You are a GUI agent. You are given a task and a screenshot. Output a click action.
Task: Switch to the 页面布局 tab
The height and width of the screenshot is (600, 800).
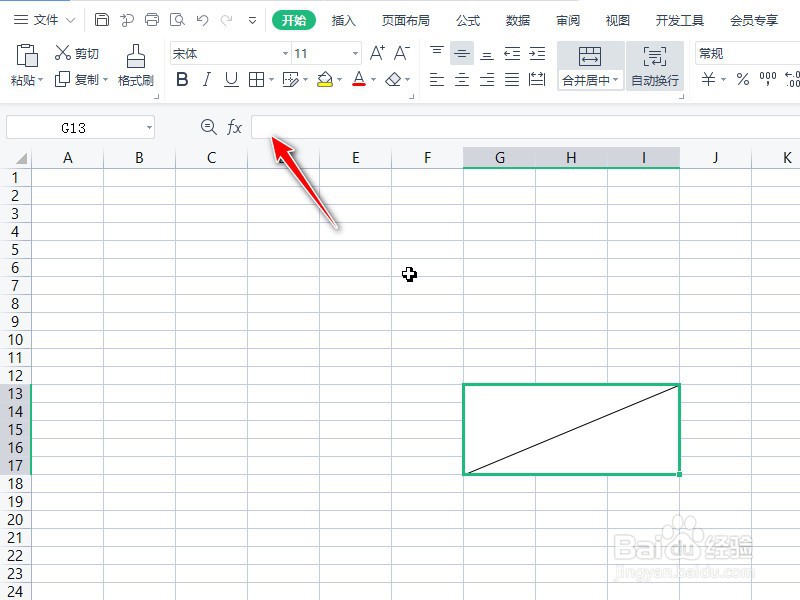(x=406, y=20)
